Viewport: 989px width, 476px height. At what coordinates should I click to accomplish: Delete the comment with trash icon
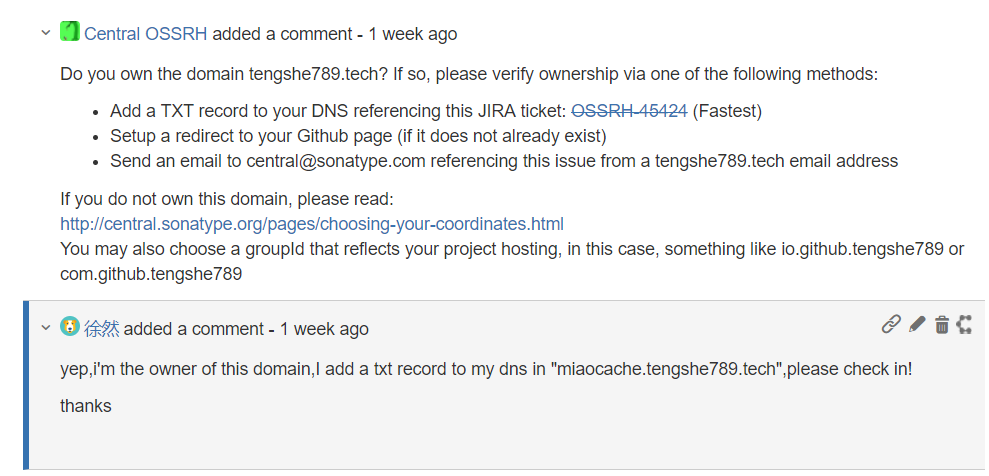point(941,324)
